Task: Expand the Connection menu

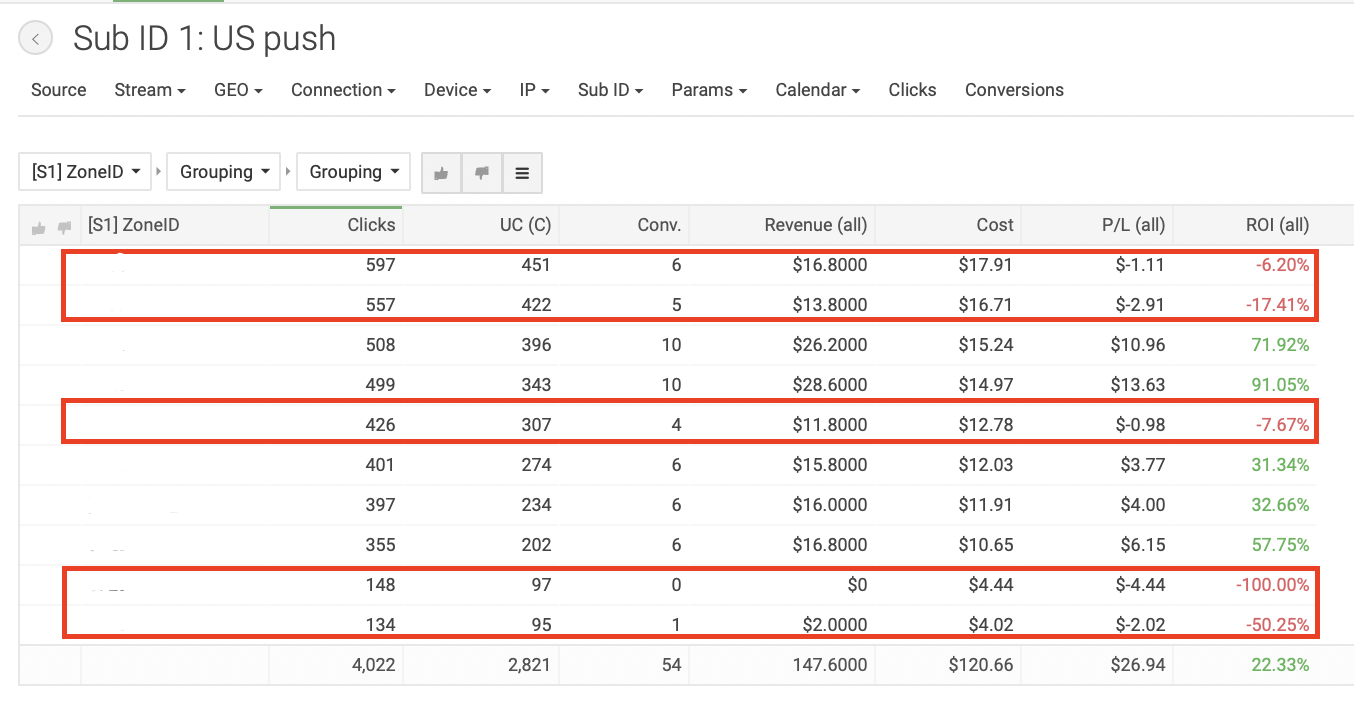Action: [x=343, y=90]
